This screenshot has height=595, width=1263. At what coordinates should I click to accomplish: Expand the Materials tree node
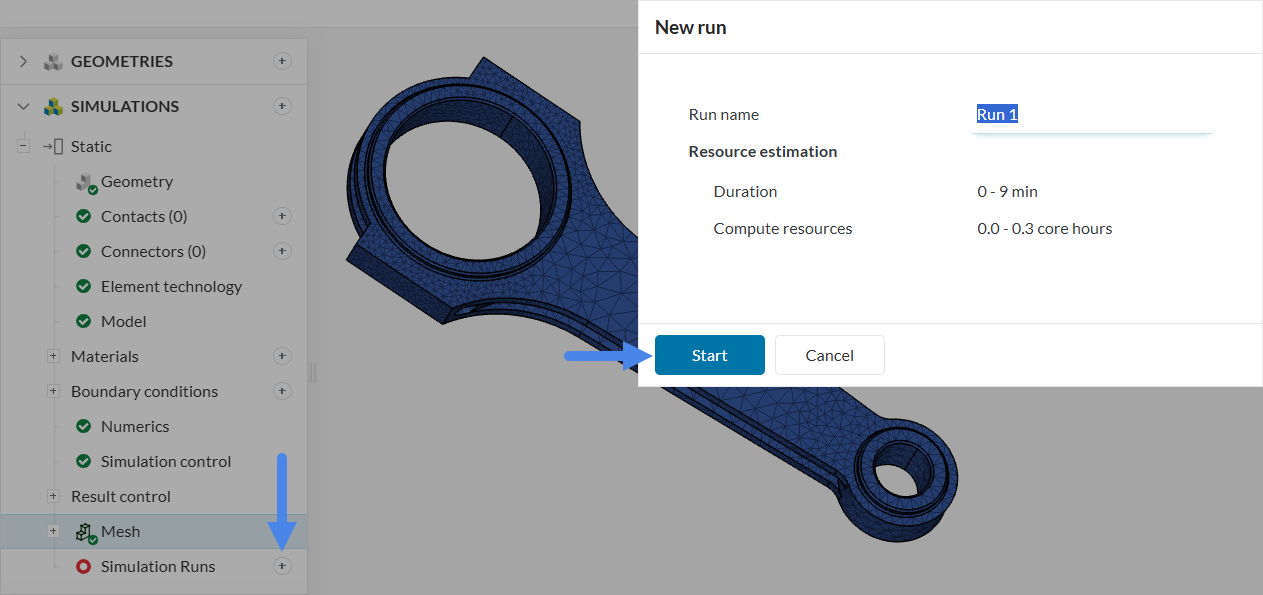53,356
